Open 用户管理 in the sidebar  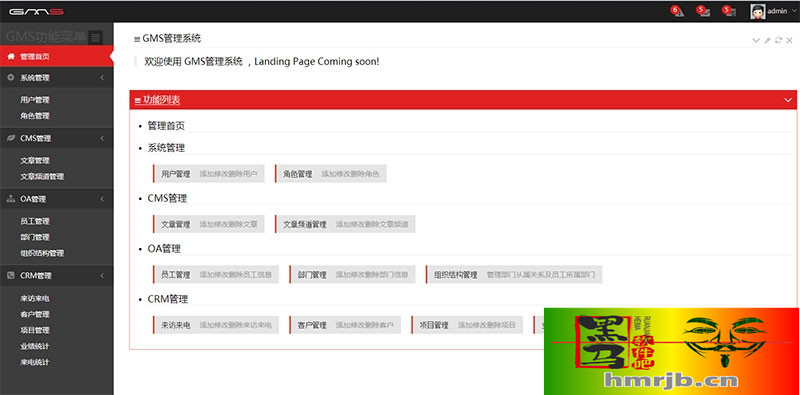(35, 100)
